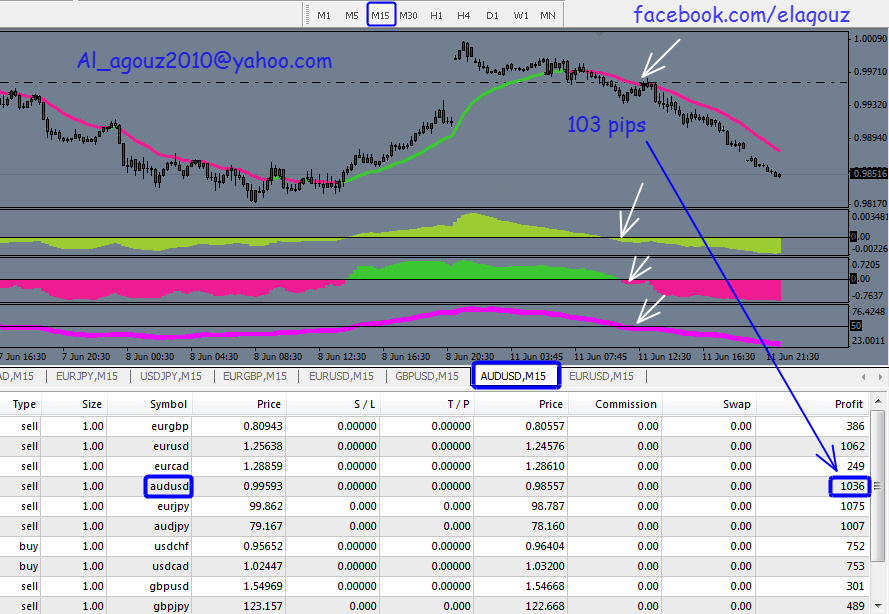Click the trade list scrollbar thumb
The width and height of the screenshot is (889, 614).
[x=879, y=485]
